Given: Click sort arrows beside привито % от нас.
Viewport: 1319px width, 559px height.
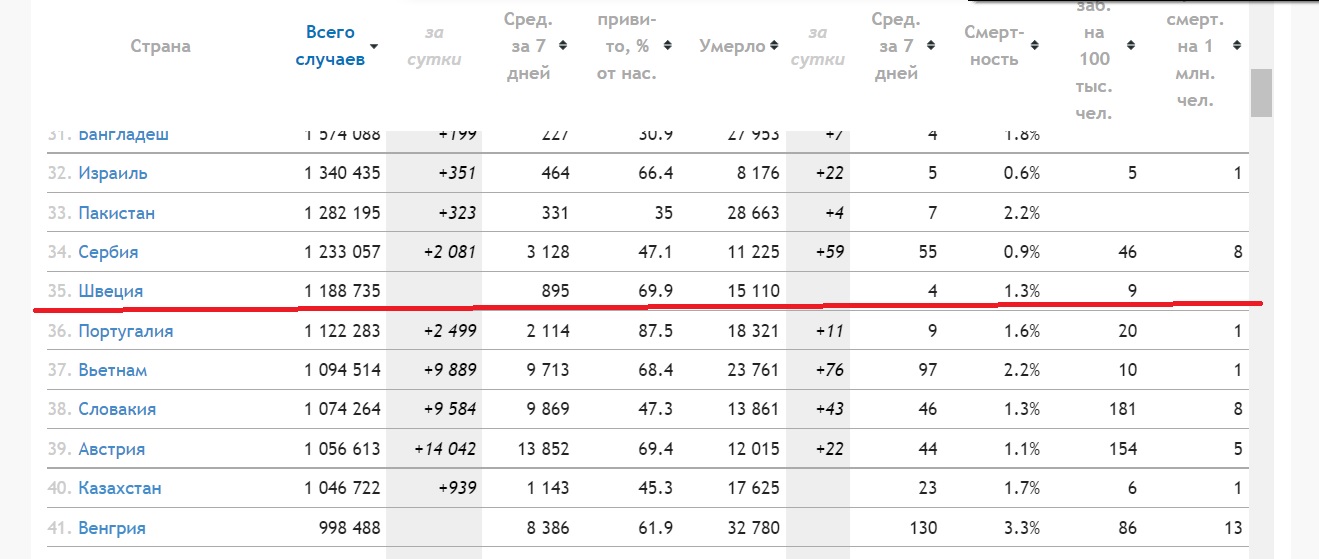Looking at the screenshot, I should (668, 46).
